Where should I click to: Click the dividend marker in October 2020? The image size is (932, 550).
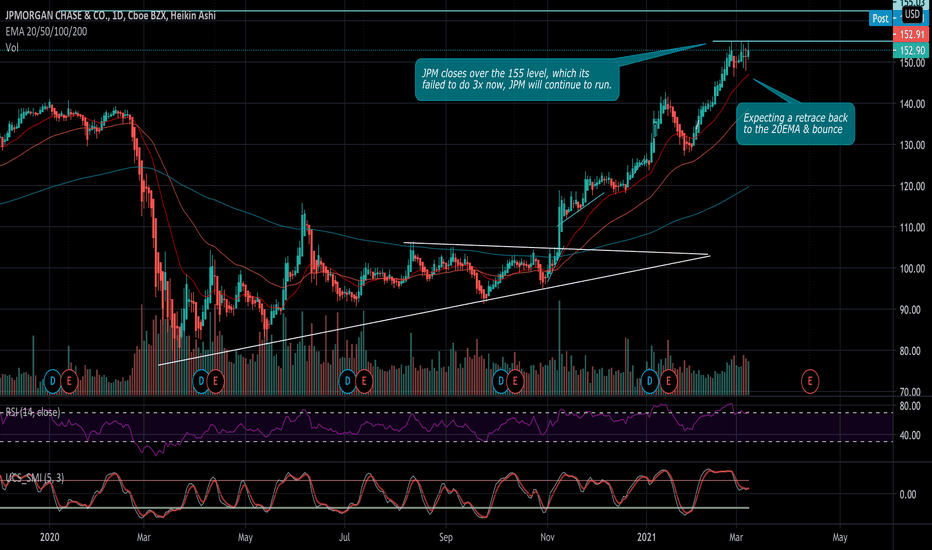pyautogui.click(x=500, y=381)
